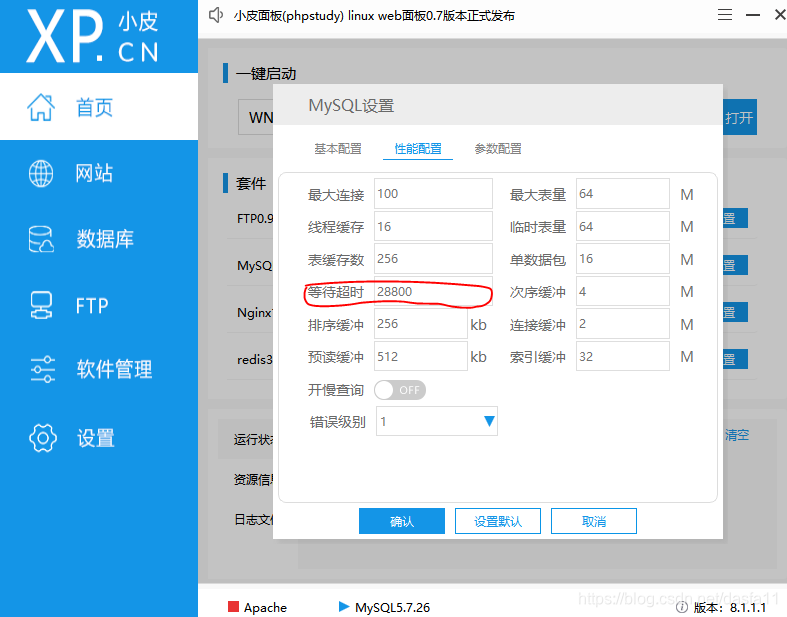Click the 索引缓冲 input field
The width and height of the screenshot is (787, 617).
[622, 356]
